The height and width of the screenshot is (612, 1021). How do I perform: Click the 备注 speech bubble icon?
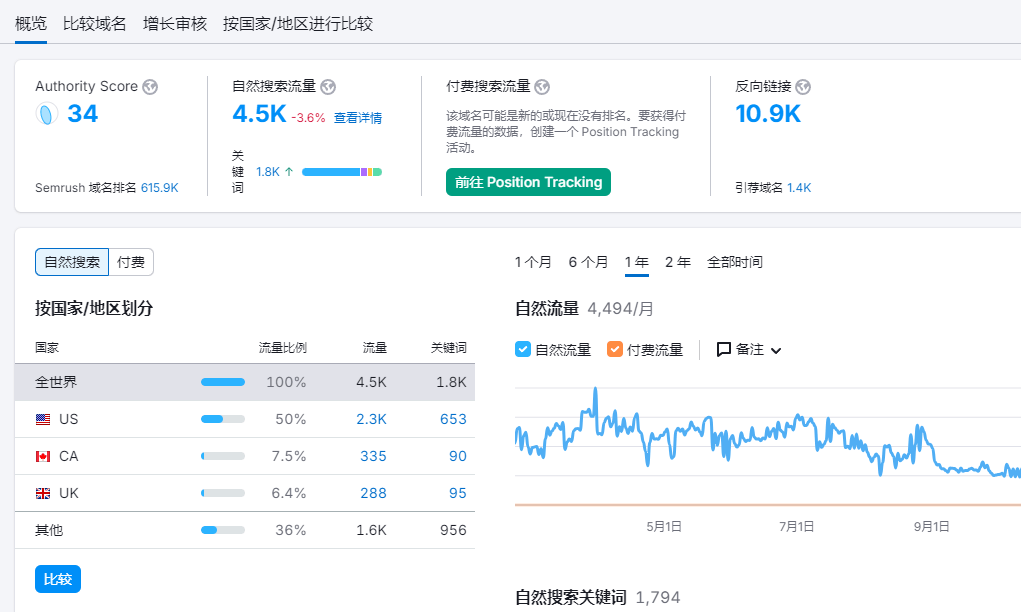pyautogui.click(x=723, y=350)
